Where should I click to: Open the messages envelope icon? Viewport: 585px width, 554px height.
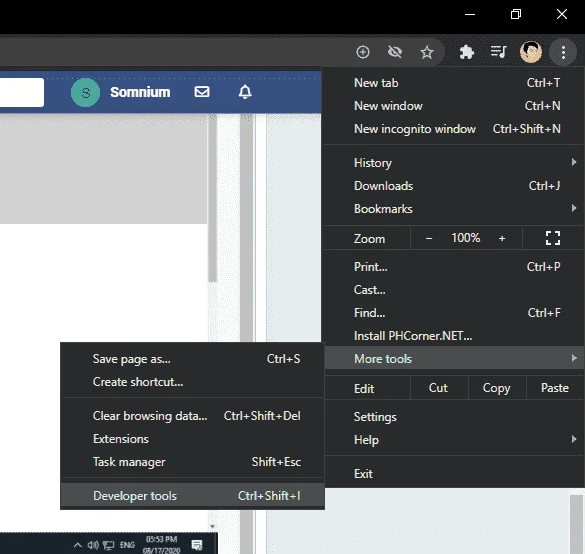tap(202, 92)
